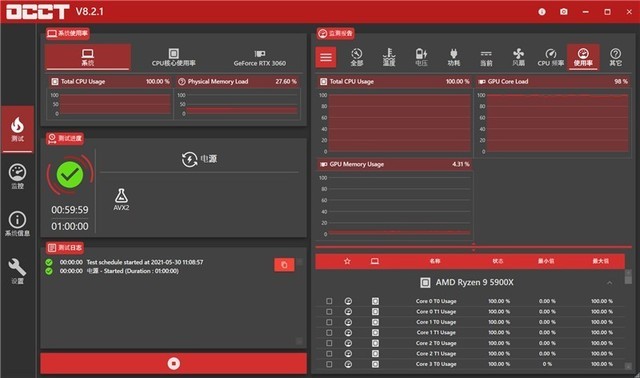Screen dimensions: 640x378
Task: Switch to the 电压 voltage tab
Action: point(421,57)
